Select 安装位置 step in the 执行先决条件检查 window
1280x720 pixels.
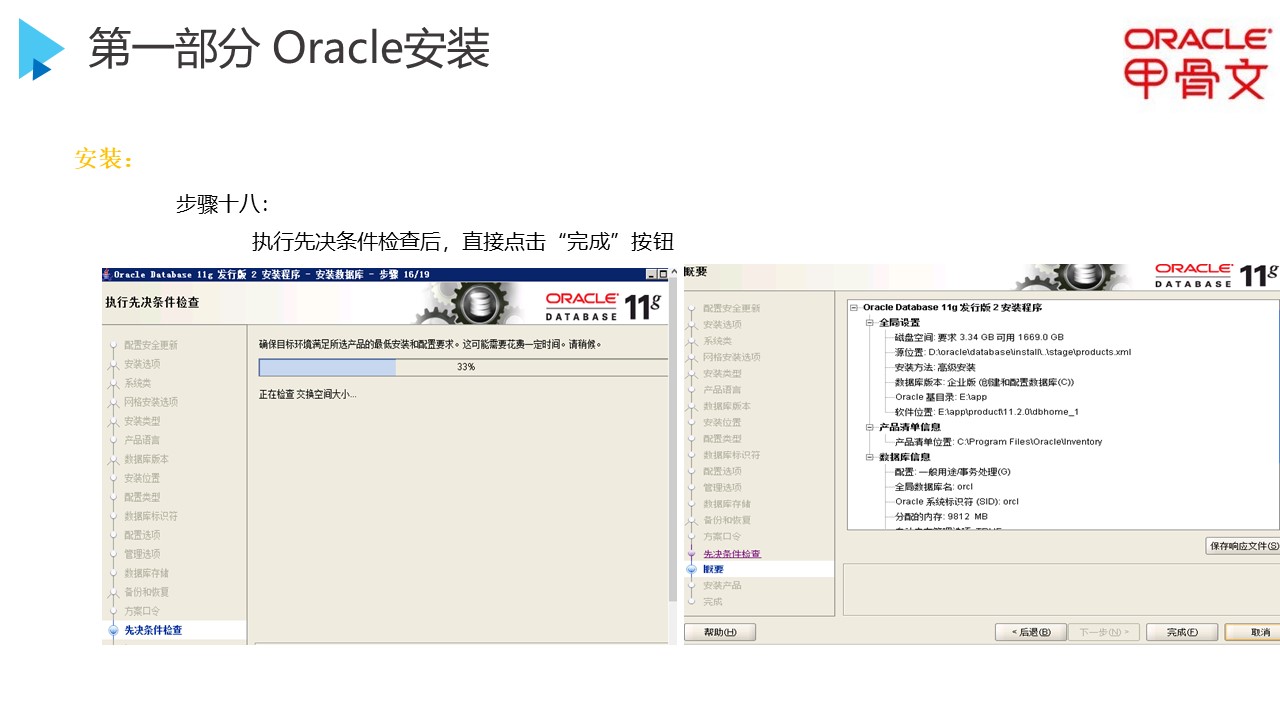click(142, 478)
